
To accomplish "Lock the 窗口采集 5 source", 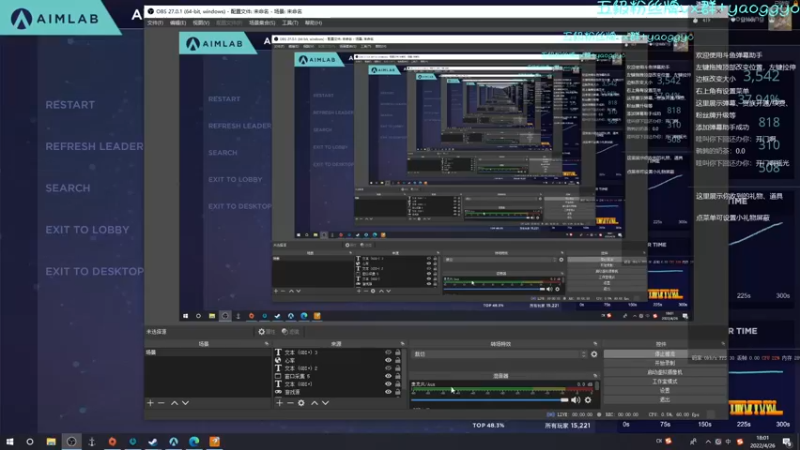I will click(x=398, y=376).
